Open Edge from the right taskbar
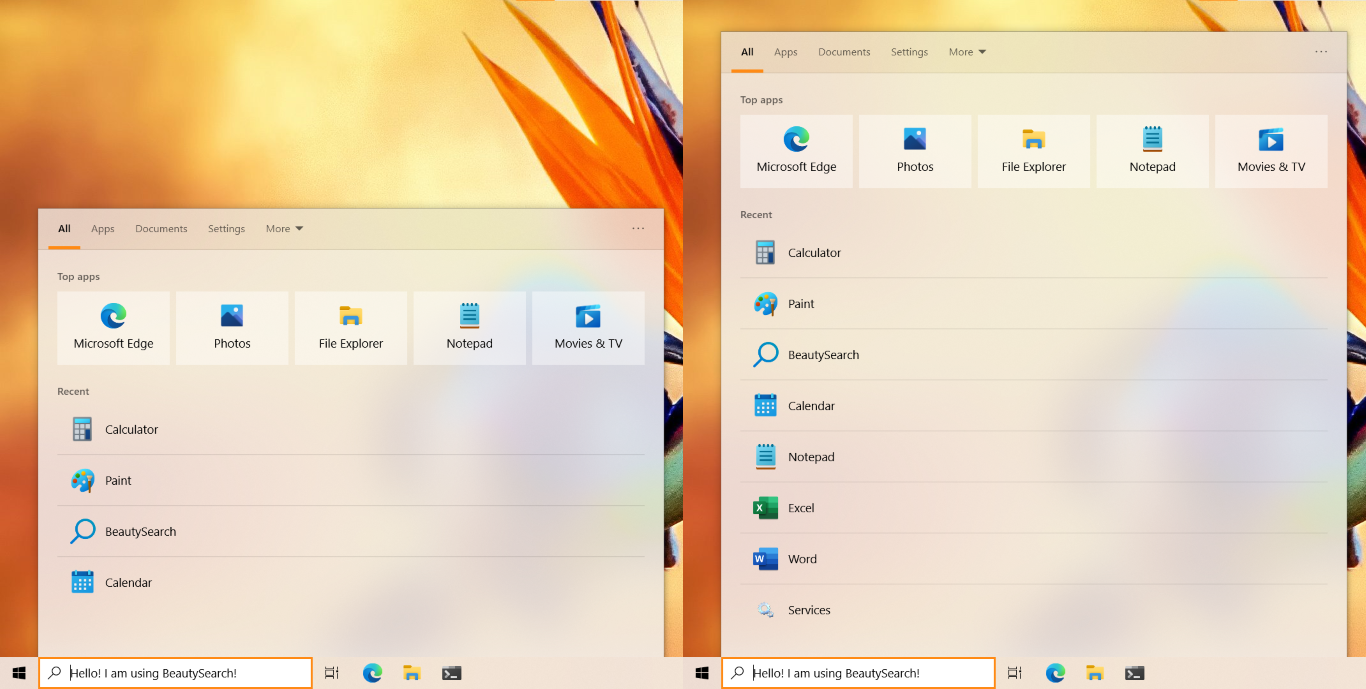The width and height of the screenshot is (1366, 689). point(1055,673)
